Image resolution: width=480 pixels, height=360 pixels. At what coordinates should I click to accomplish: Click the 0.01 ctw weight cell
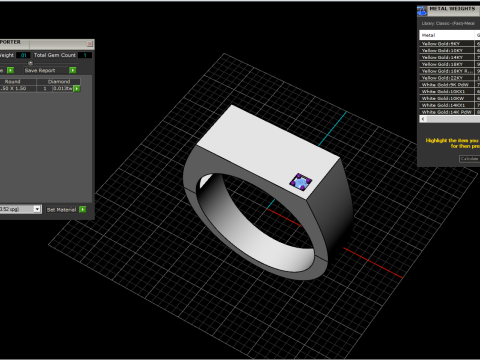click(63, 89)
